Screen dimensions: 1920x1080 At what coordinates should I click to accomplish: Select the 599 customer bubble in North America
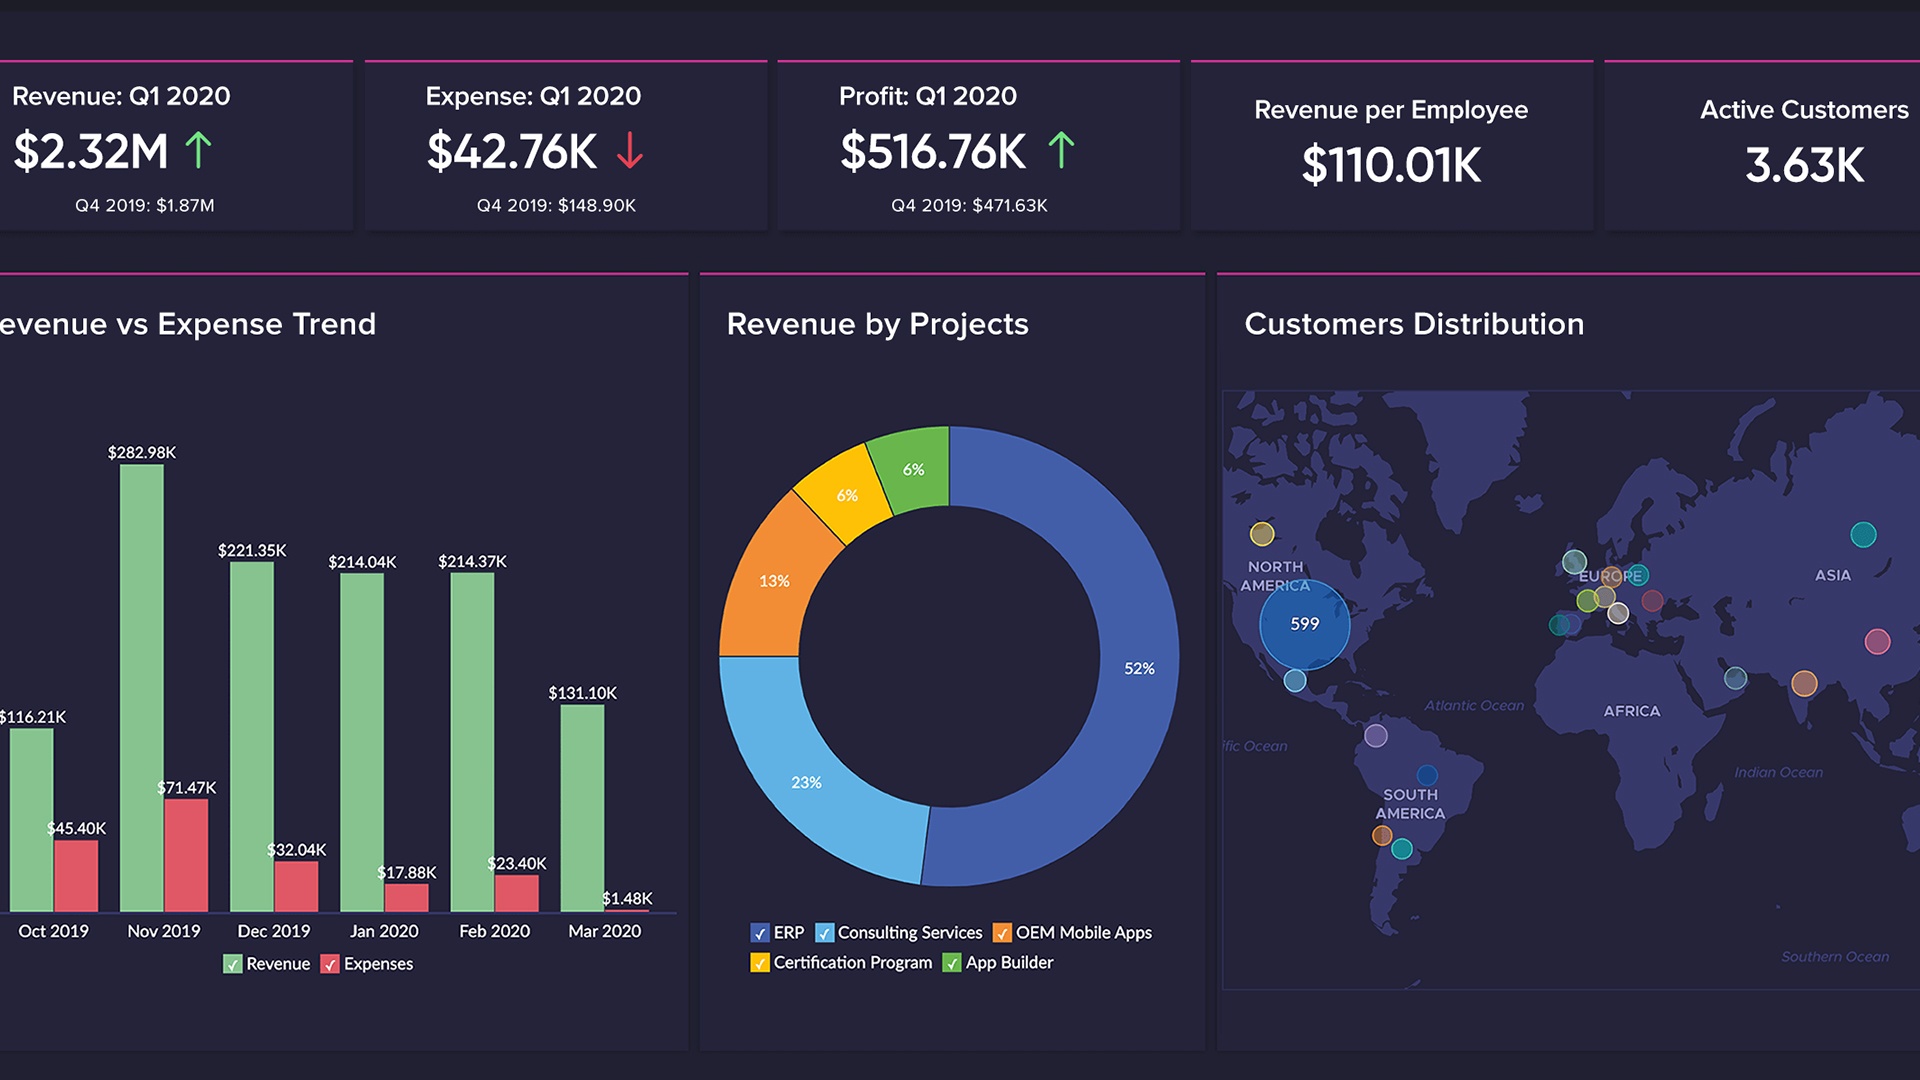1304,624
